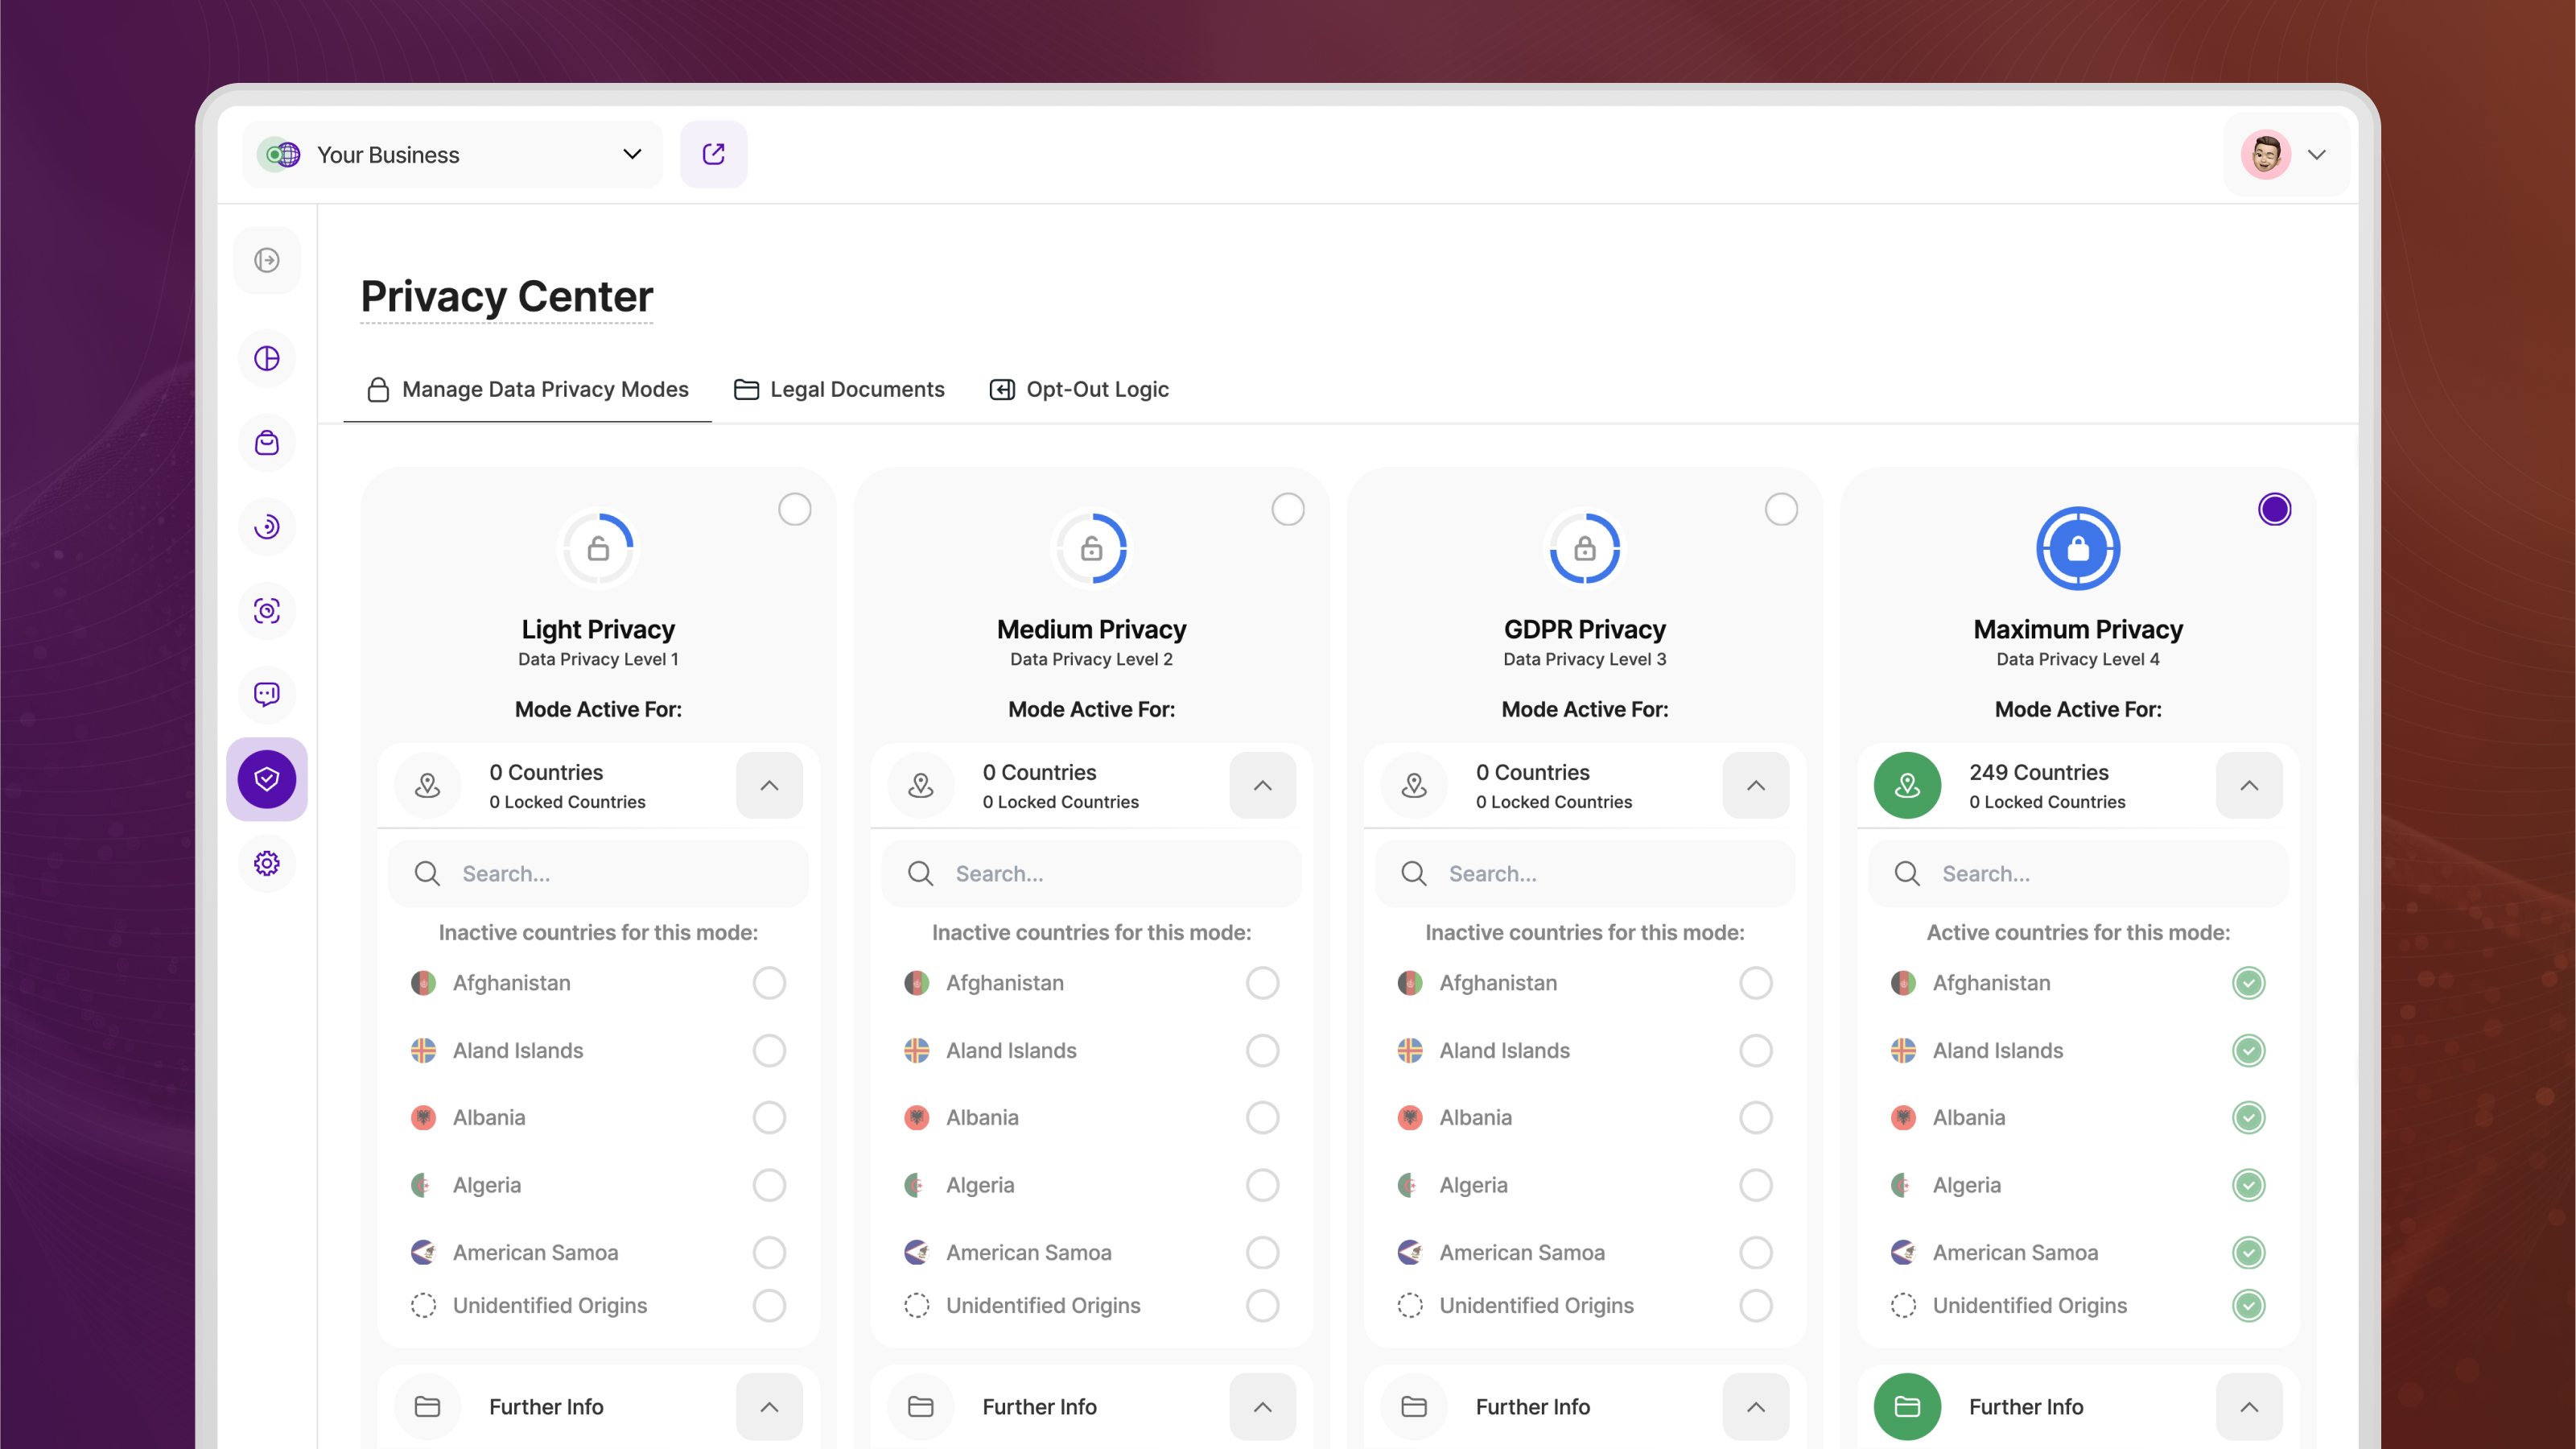Focus the Maximum Privacy country search field
Screen dimensions: 2576x1449
coord(2078,873)
